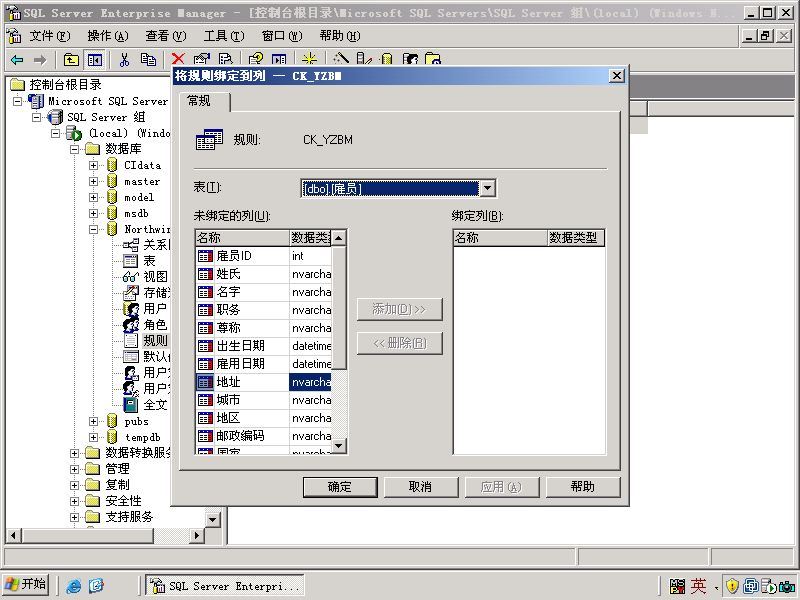Open the 窗口(W) menu

point(282,36)
